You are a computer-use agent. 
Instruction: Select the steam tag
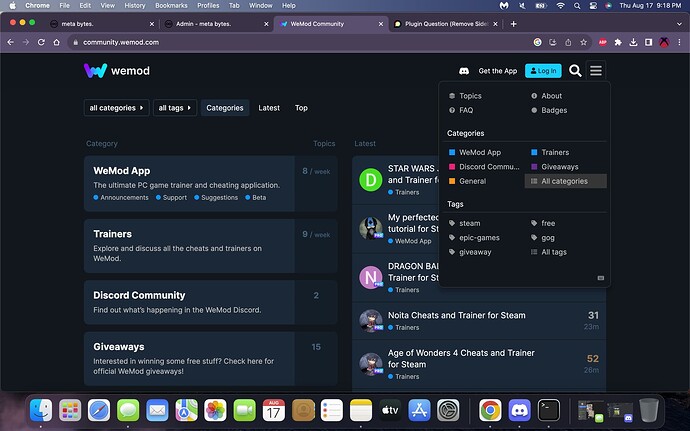tap(465, 223)
